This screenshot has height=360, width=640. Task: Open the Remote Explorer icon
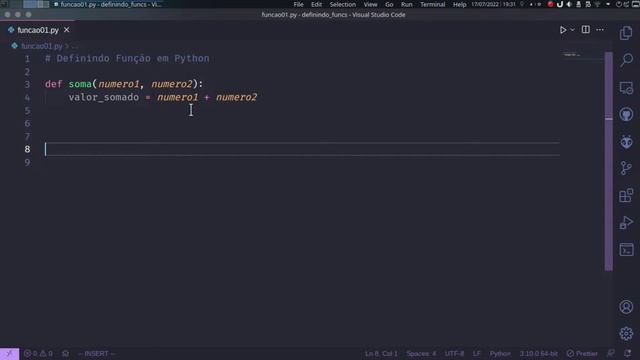click(626, 87)
